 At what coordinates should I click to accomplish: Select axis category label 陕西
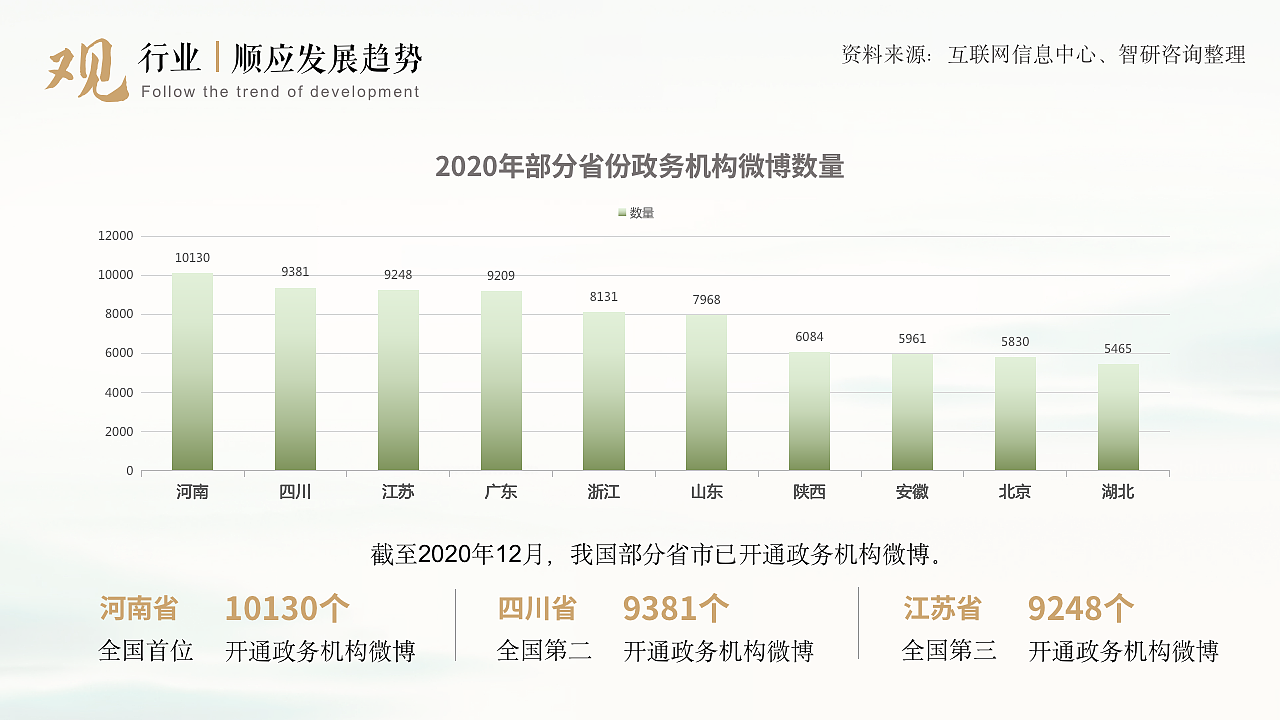[x=809, y=492]
